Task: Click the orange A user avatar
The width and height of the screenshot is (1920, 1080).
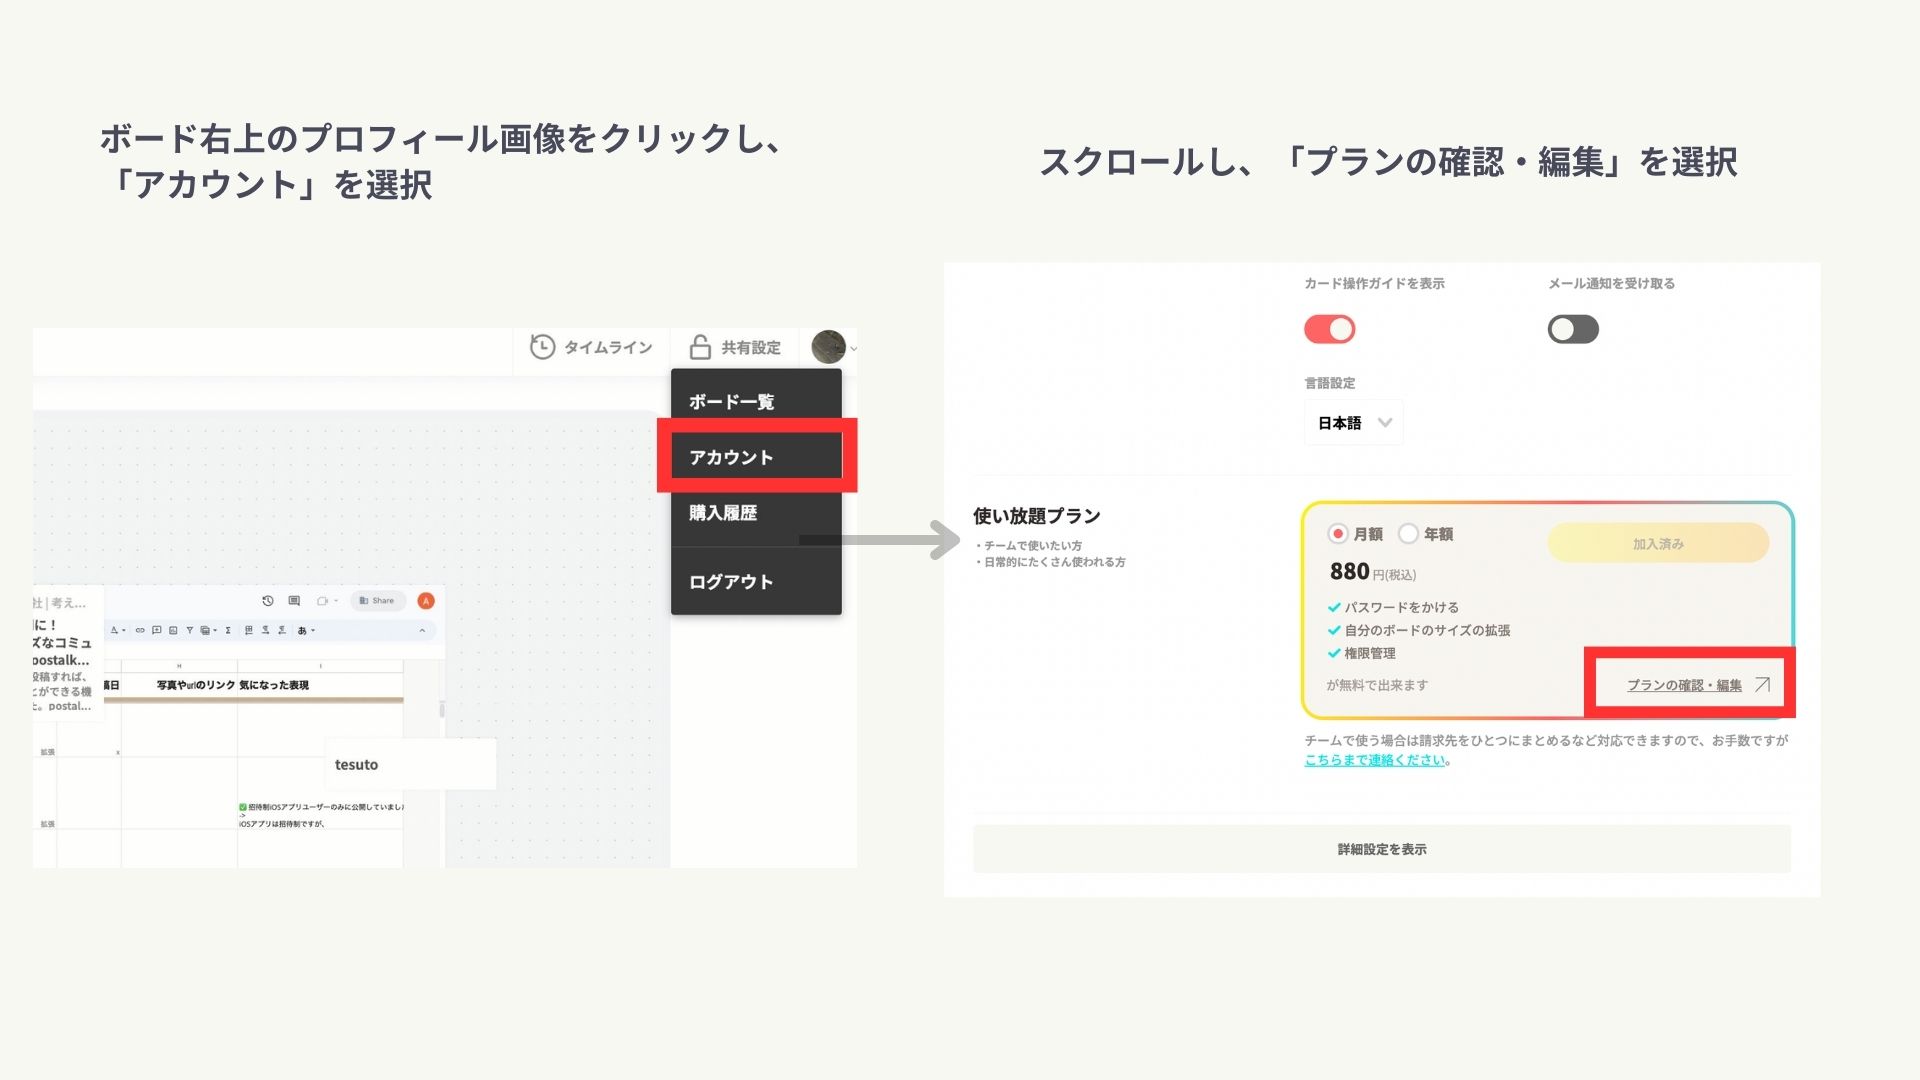Action: [426, 601]
